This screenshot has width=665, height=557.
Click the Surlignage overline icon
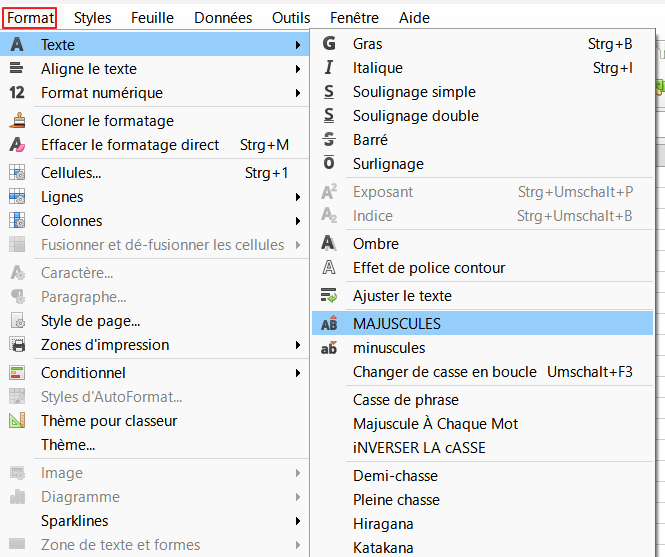329,164
